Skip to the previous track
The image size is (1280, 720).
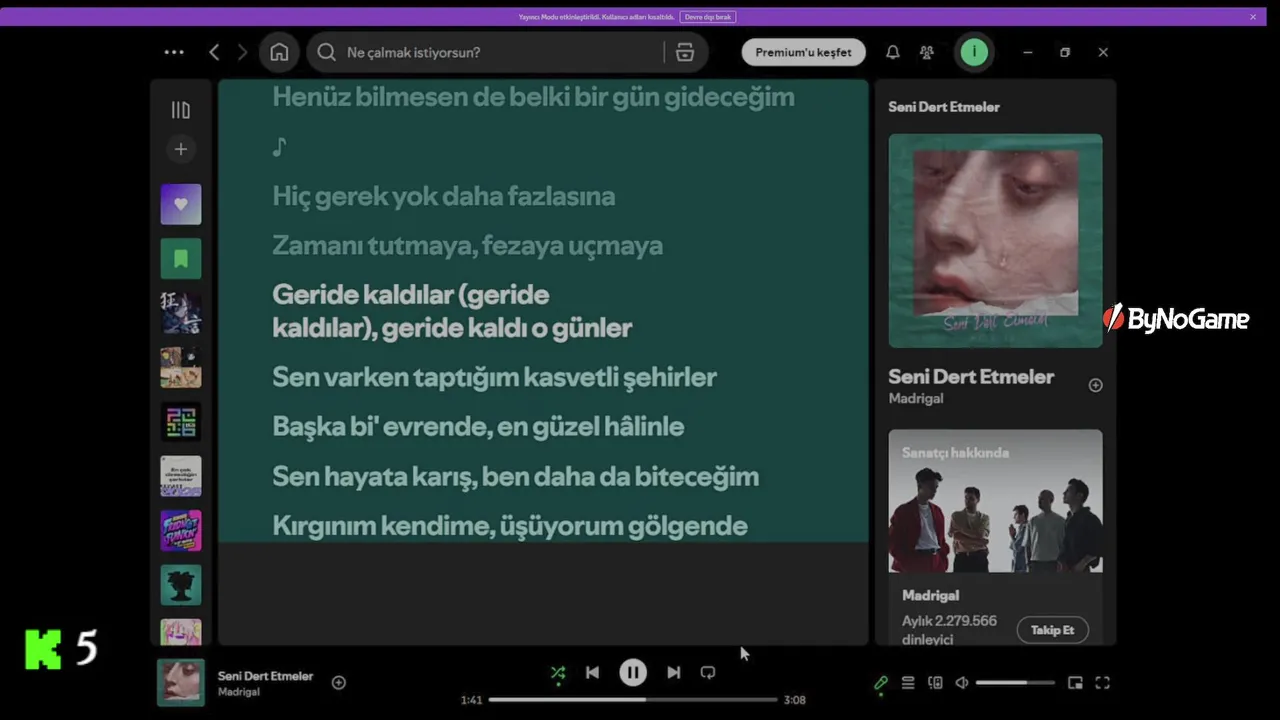(592, 673)
